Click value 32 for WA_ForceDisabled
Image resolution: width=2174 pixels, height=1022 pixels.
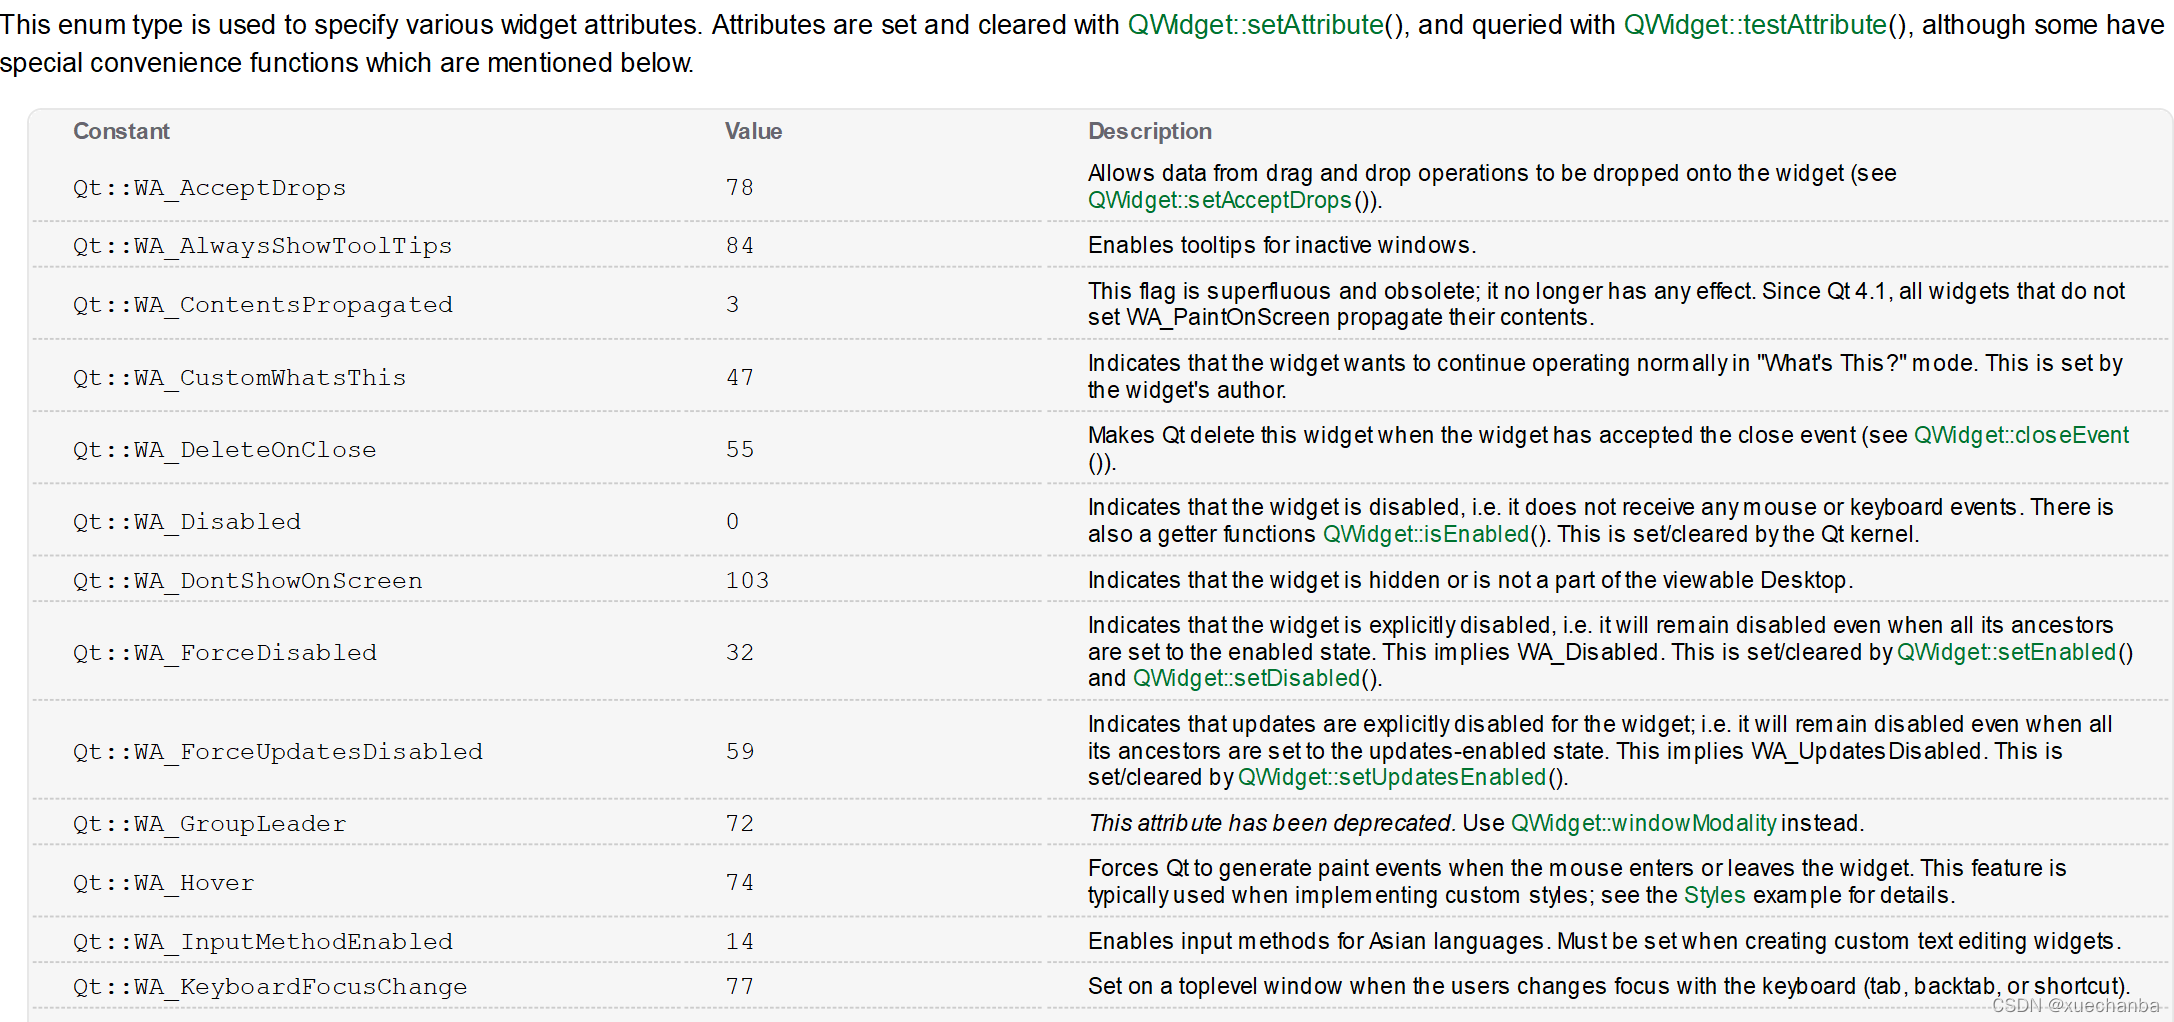(740, 653)
